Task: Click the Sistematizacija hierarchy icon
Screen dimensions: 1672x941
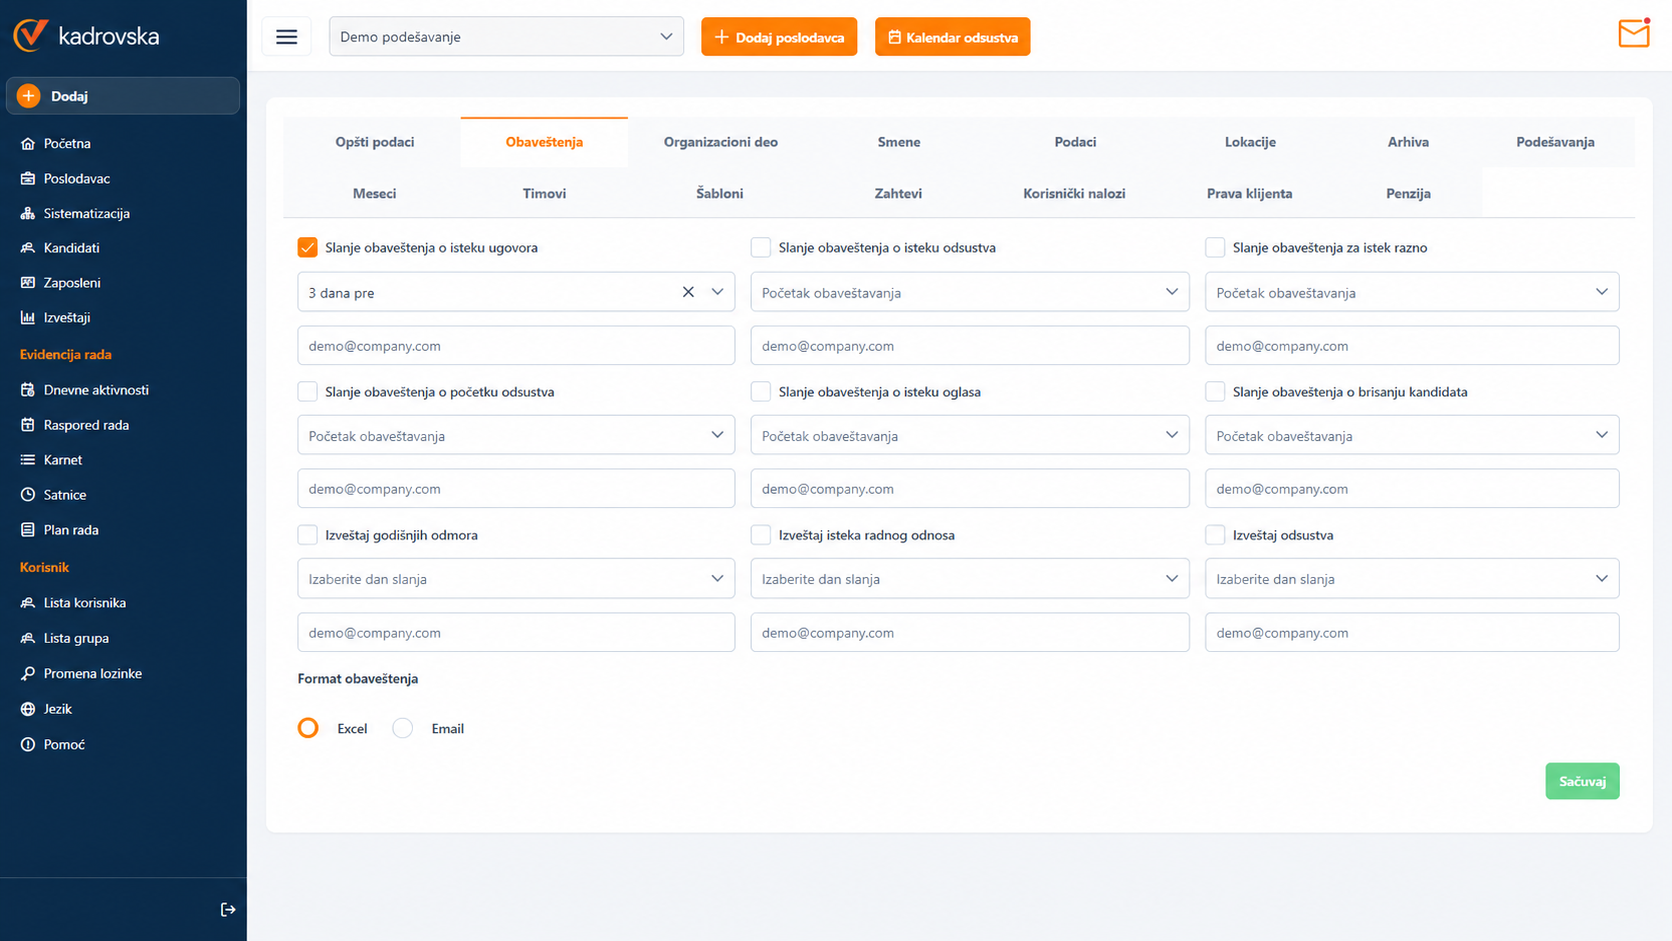Action: tap(28, 213)
